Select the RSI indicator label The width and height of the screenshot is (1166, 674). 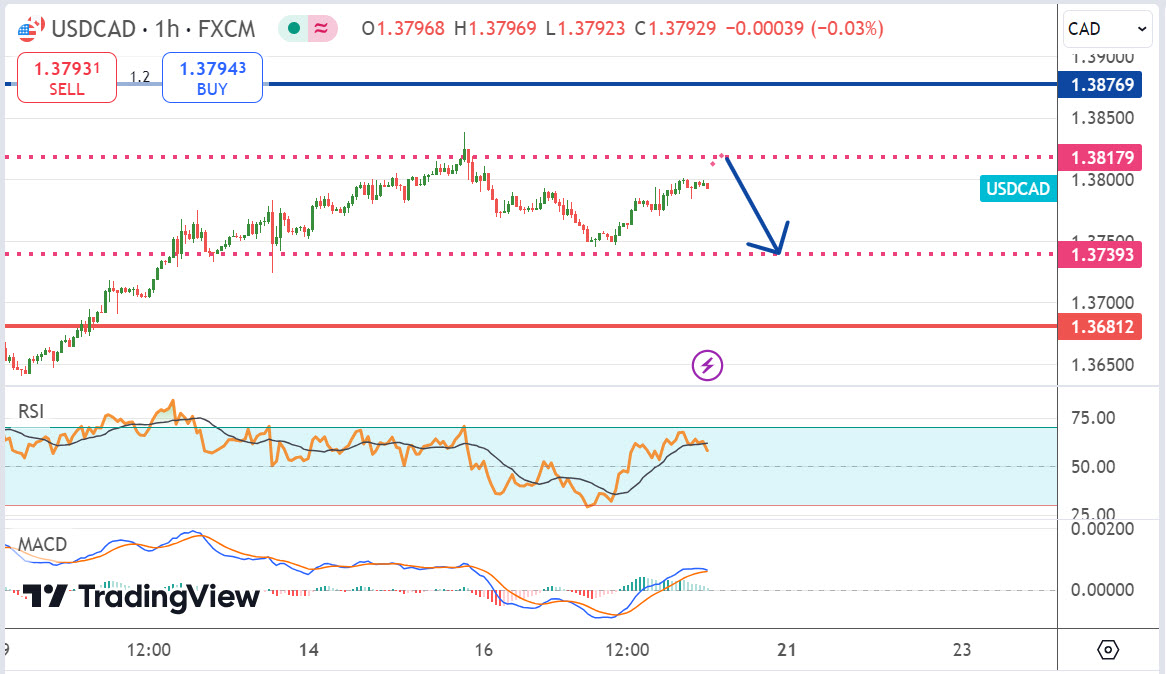pos(31,411)
